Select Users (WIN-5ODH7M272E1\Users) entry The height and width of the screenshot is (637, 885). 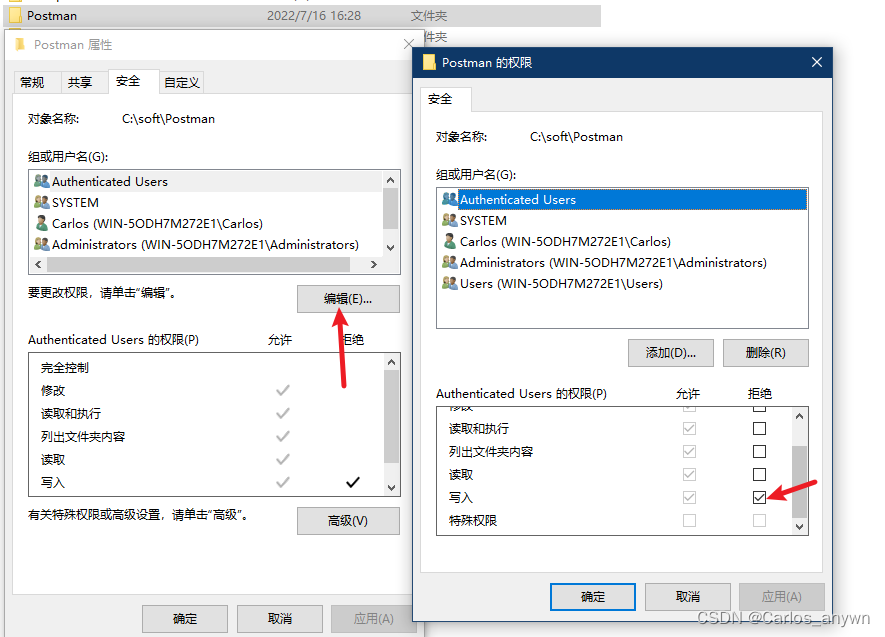(x=561, y=283)
